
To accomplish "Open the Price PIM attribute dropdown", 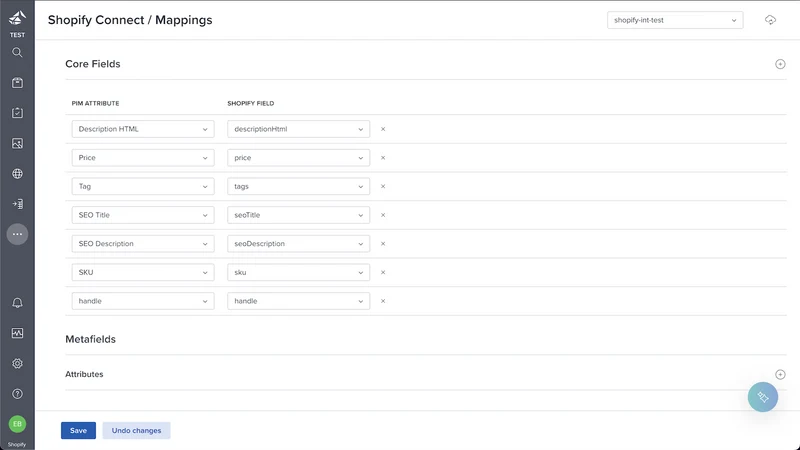I will [143, 158].
